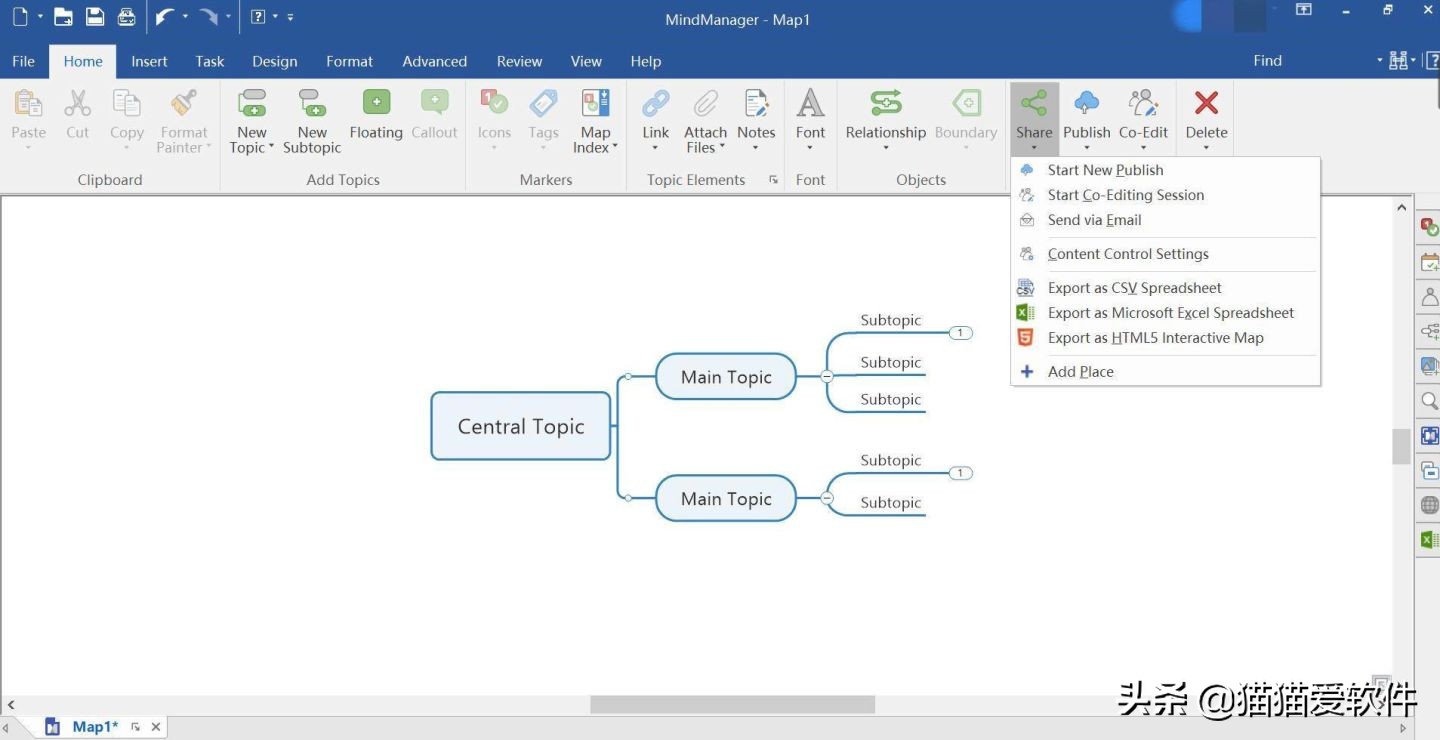Click the Relationship icon

coord(885,104)
